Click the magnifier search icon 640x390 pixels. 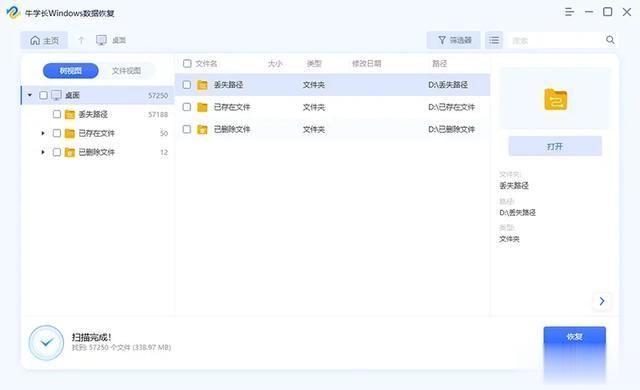610,40
